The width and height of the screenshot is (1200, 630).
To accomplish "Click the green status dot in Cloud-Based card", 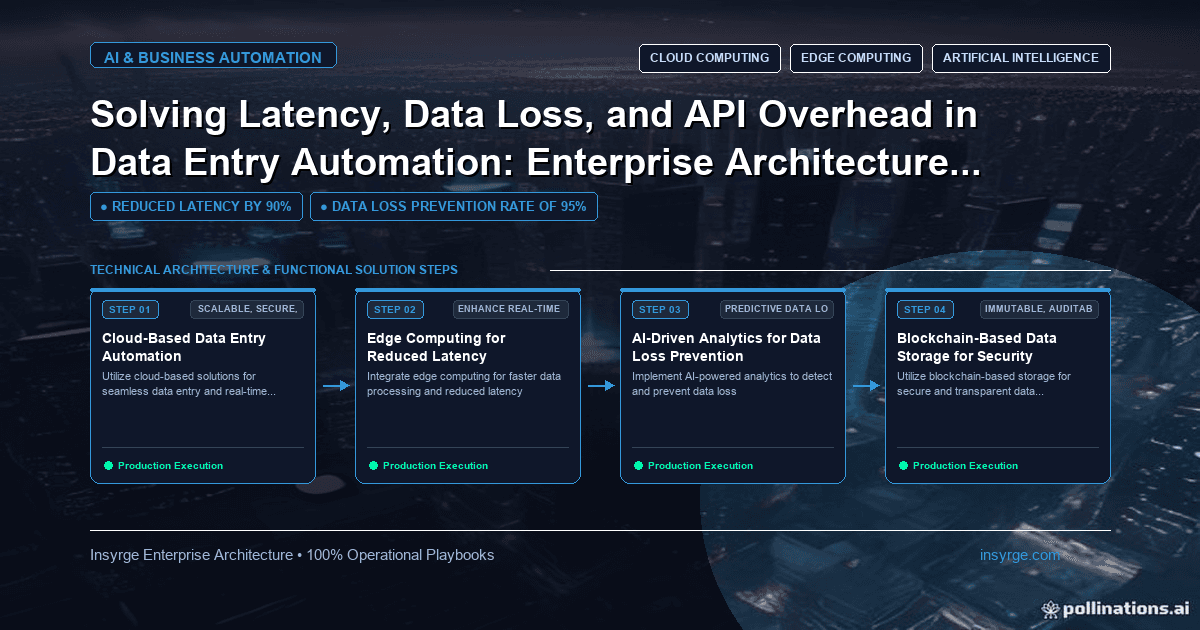I will coord(108,465).
